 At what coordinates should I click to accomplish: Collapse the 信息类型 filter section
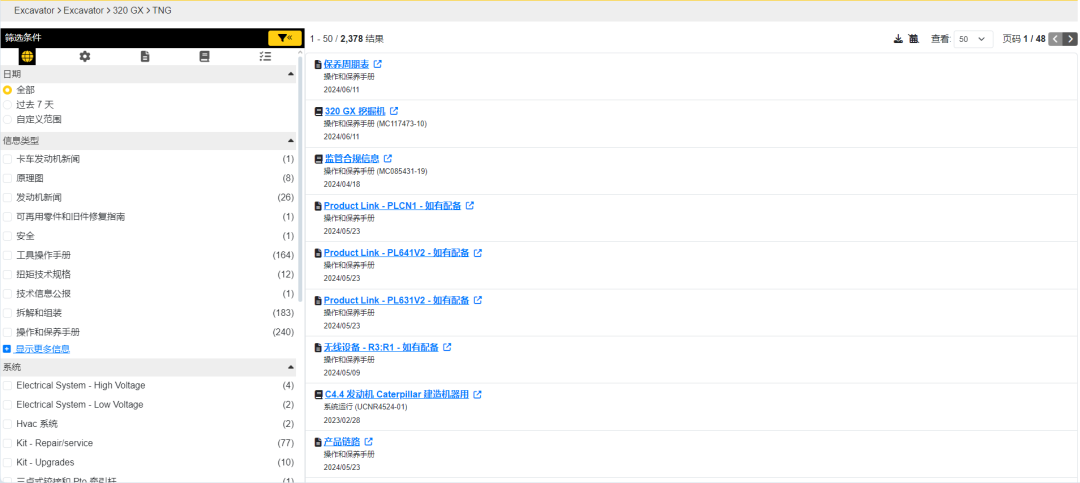tap(290, 141)
